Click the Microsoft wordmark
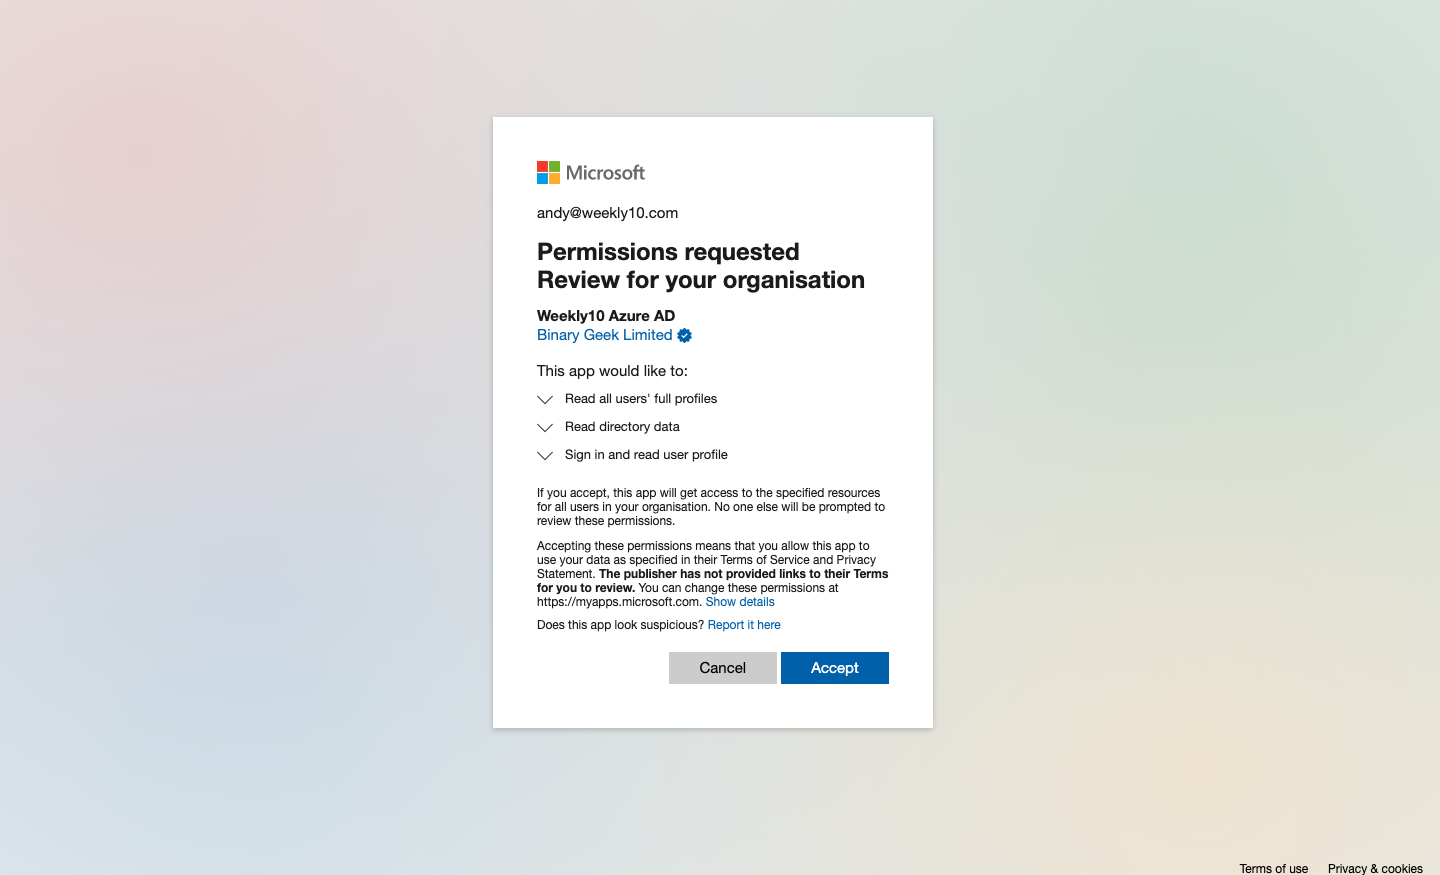Screen dimensions: 1440x875 pos(604,172)
